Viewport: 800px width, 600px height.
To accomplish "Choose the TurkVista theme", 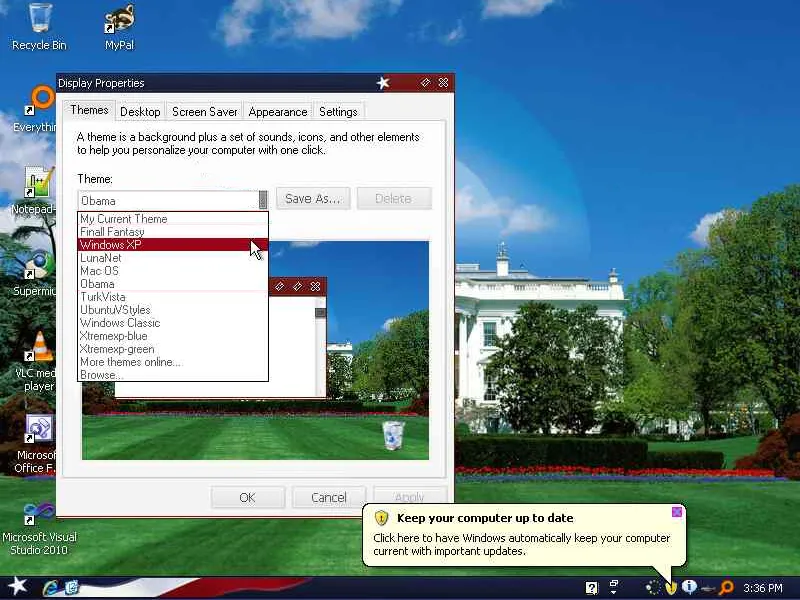I will pyautogui.click(x=173, y=297).
